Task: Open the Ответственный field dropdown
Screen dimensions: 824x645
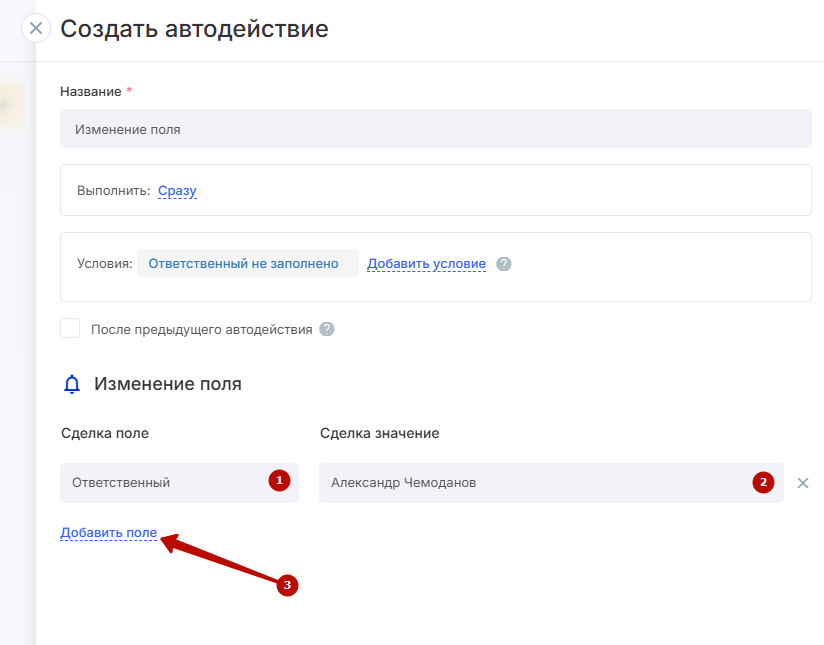Action: point(165,482)
